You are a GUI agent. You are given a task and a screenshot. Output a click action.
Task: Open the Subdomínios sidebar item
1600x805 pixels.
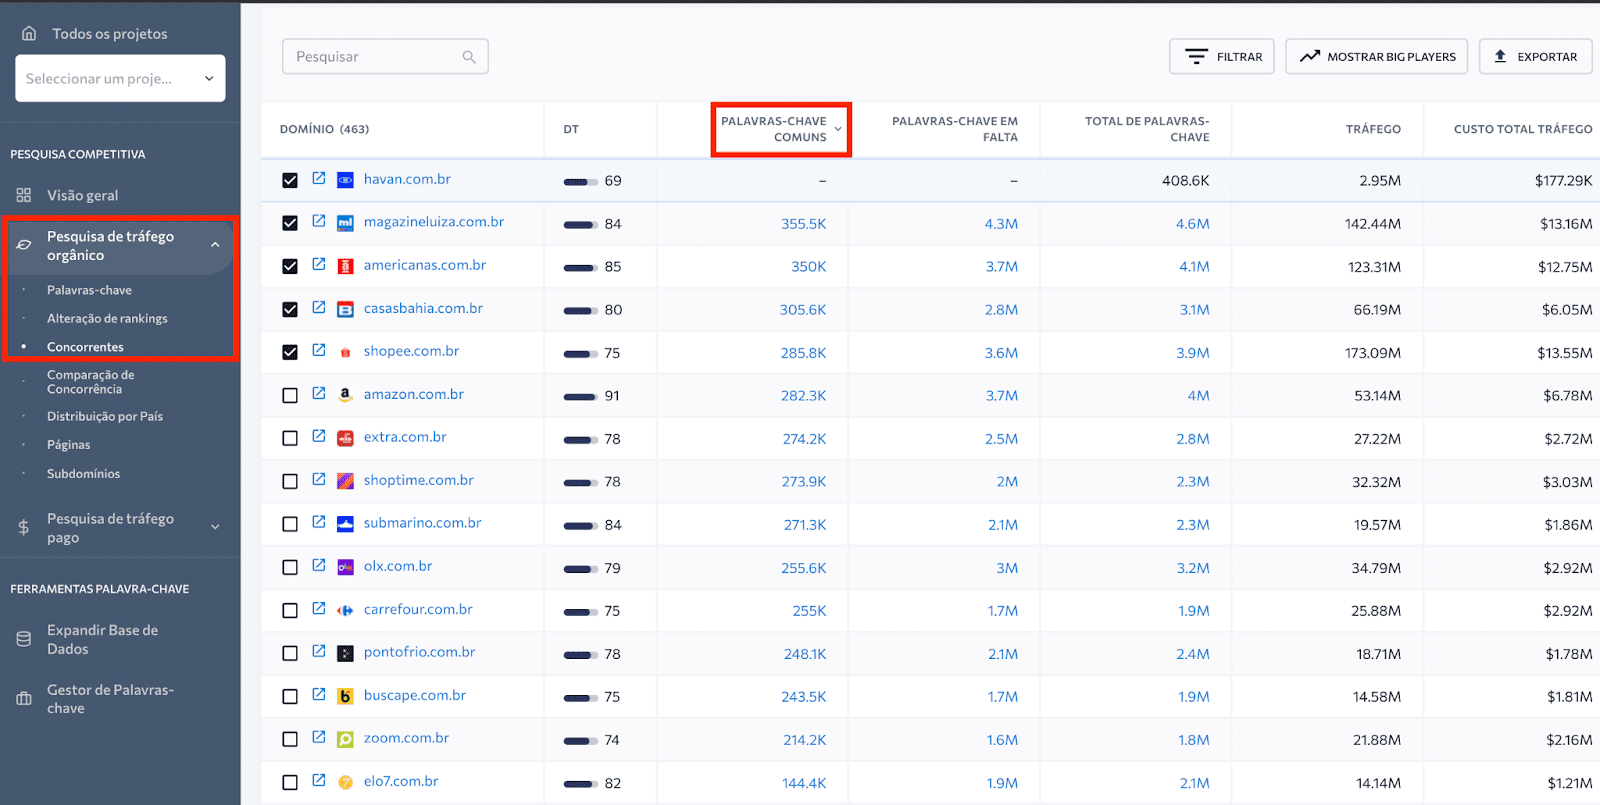point(83,474)
